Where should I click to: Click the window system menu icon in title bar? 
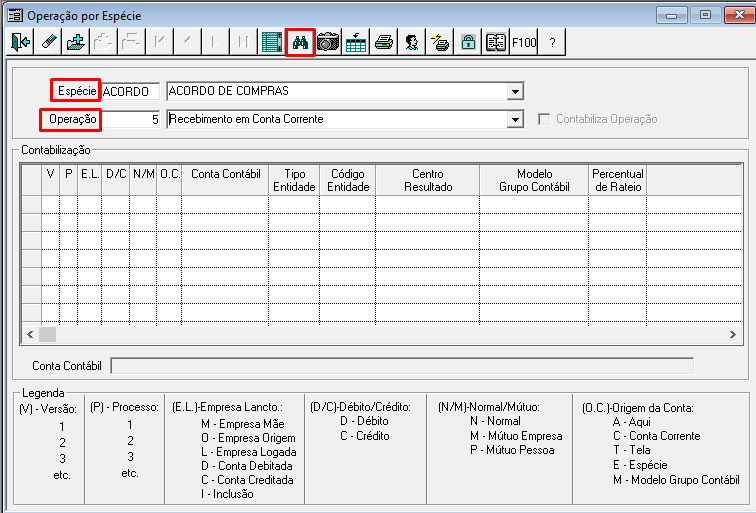pos(15,15)
